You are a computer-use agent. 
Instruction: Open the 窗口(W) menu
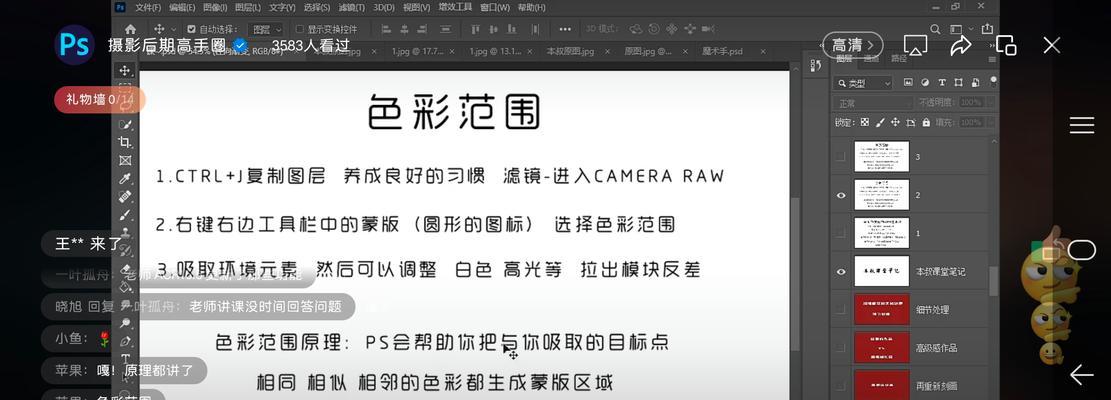pyautogui.click(x=495, y=7)
